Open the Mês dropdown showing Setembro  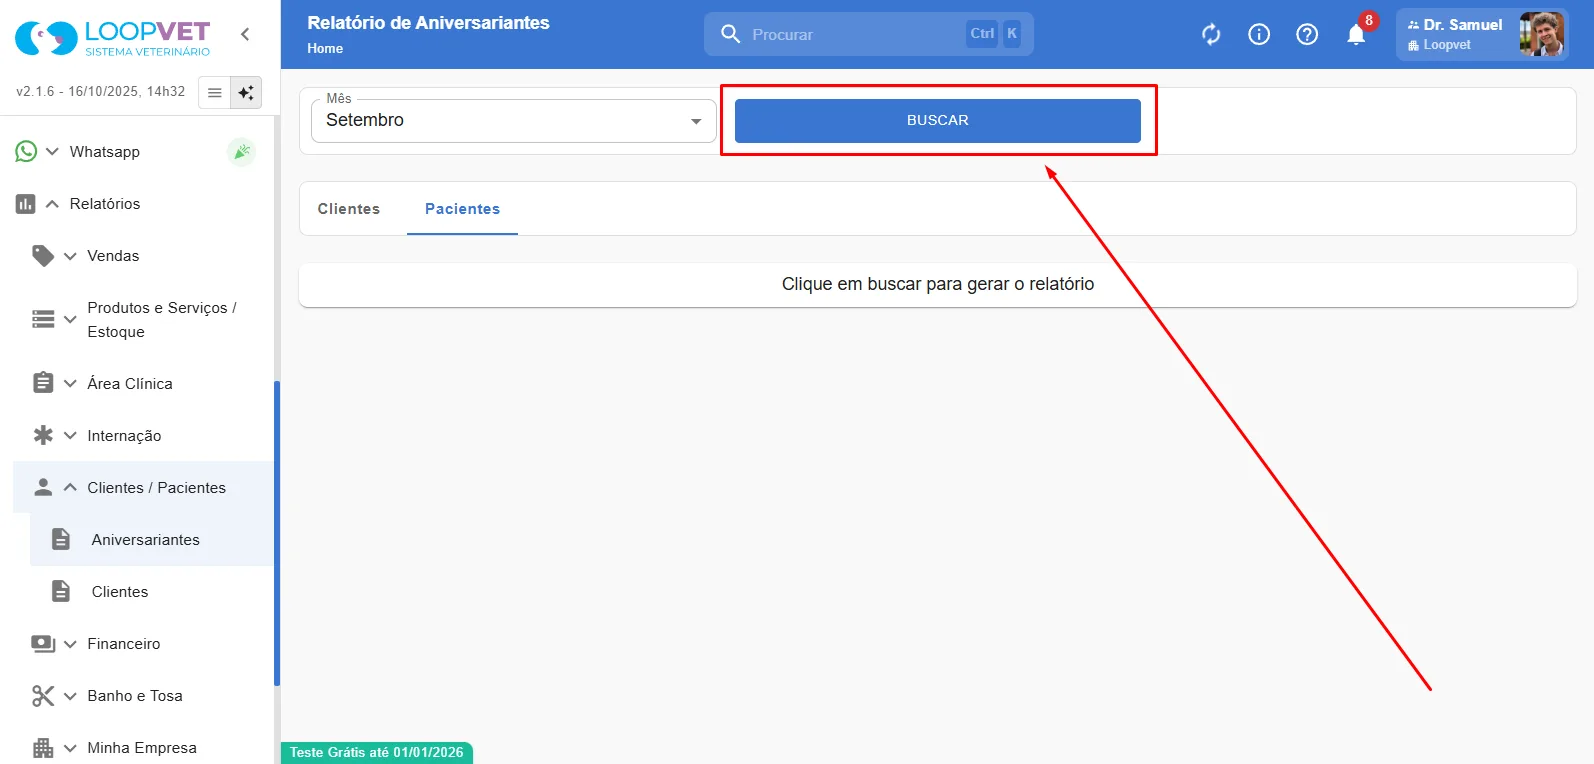tap(514, 121)
